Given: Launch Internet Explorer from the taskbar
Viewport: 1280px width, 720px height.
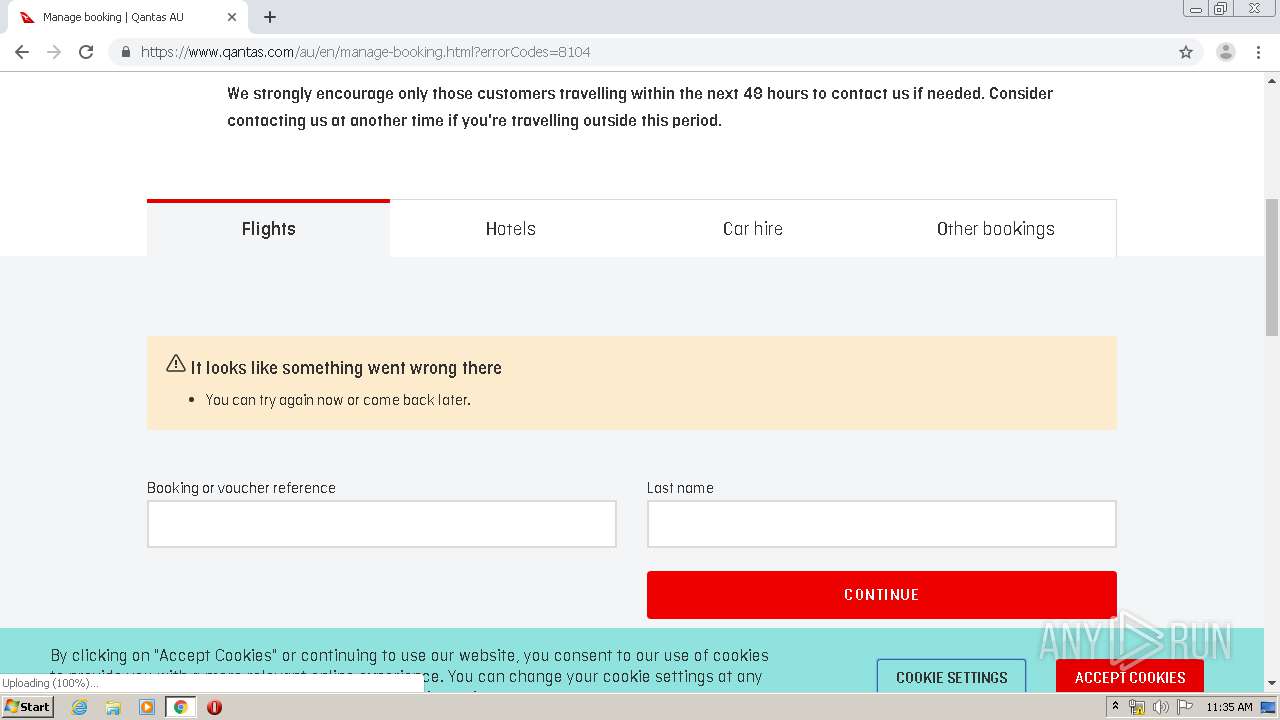Looking at the screenshot, I should pyautogui.click(x=79, y=707).
